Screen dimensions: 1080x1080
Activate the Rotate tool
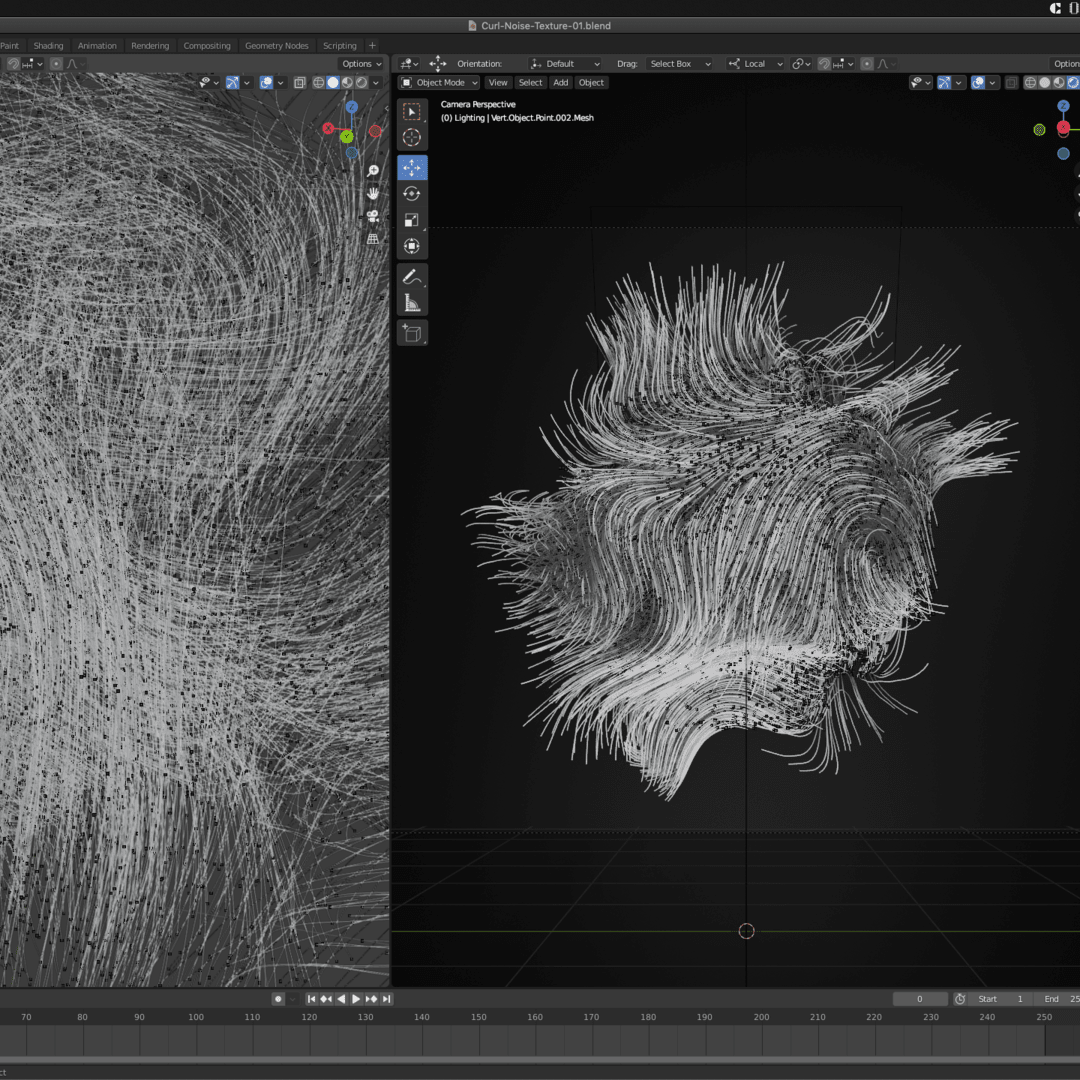412,193
